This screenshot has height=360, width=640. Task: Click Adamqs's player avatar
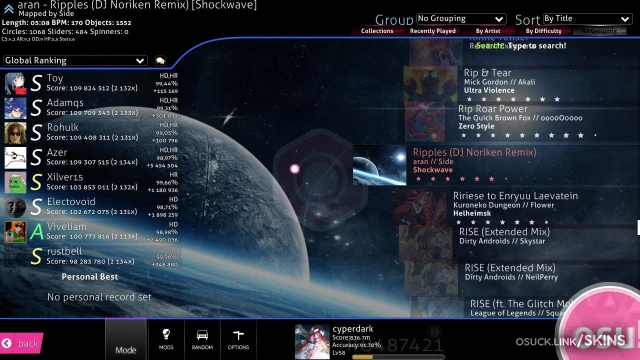(x=16, y=108)
